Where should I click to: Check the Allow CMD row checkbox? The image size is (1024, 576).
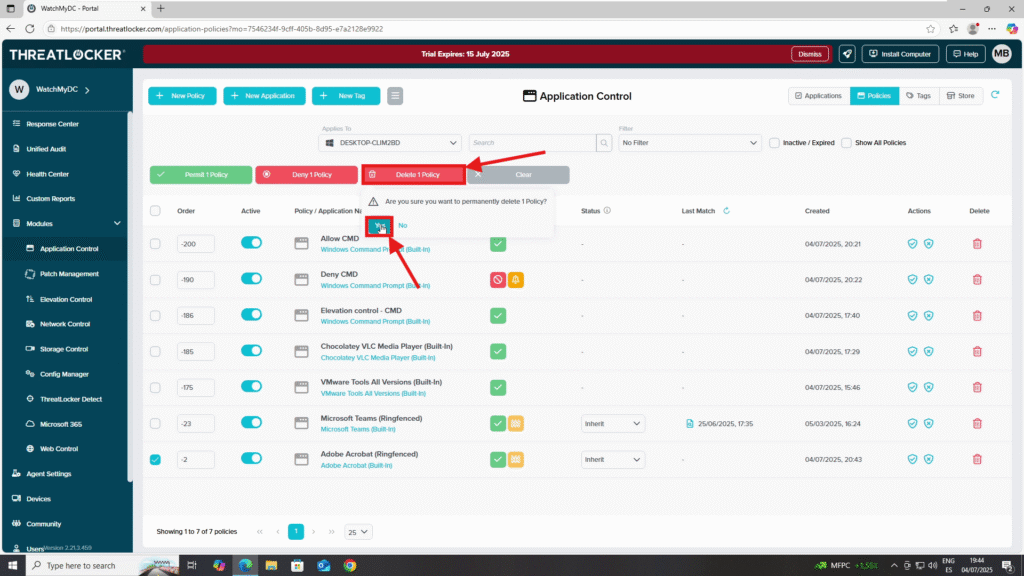[155, 244]
